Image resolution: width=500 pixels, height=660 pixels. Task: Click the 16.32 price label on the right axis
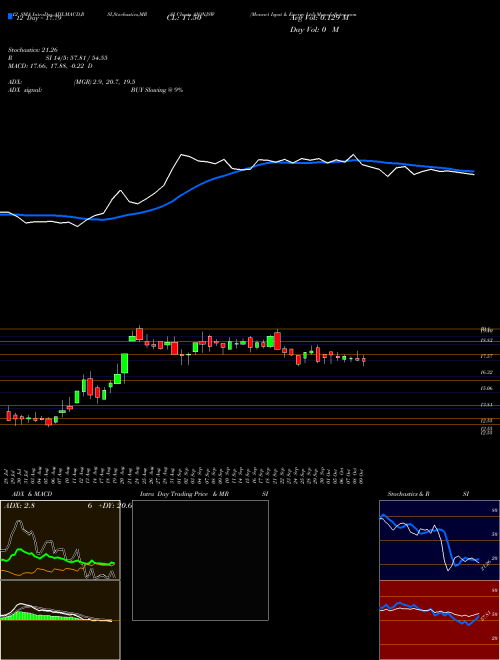(487, 372)
